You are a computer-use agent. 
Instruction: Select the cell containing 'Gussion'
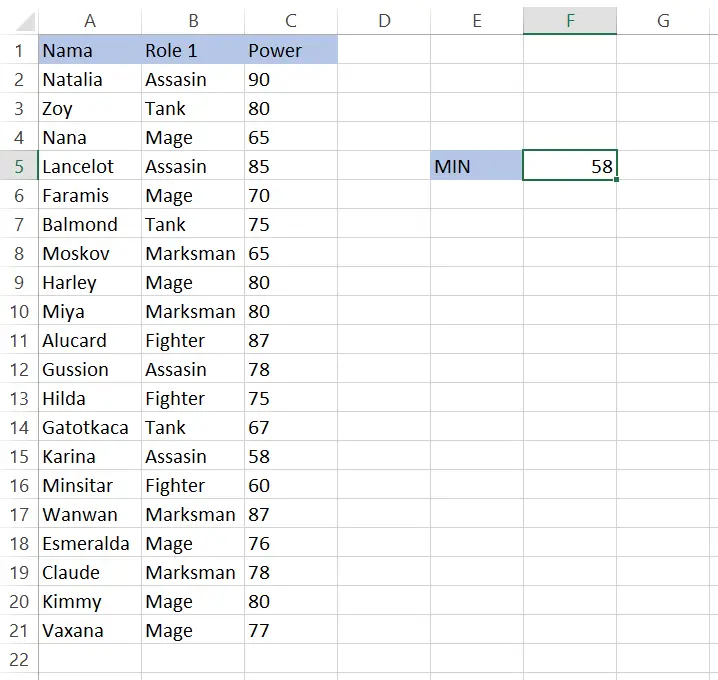click(x=90, y=369)
